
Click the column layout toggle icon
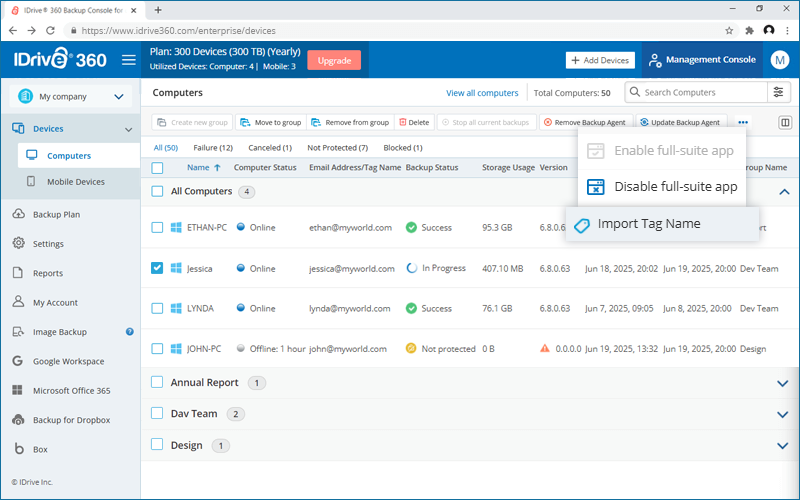[785, 122]
